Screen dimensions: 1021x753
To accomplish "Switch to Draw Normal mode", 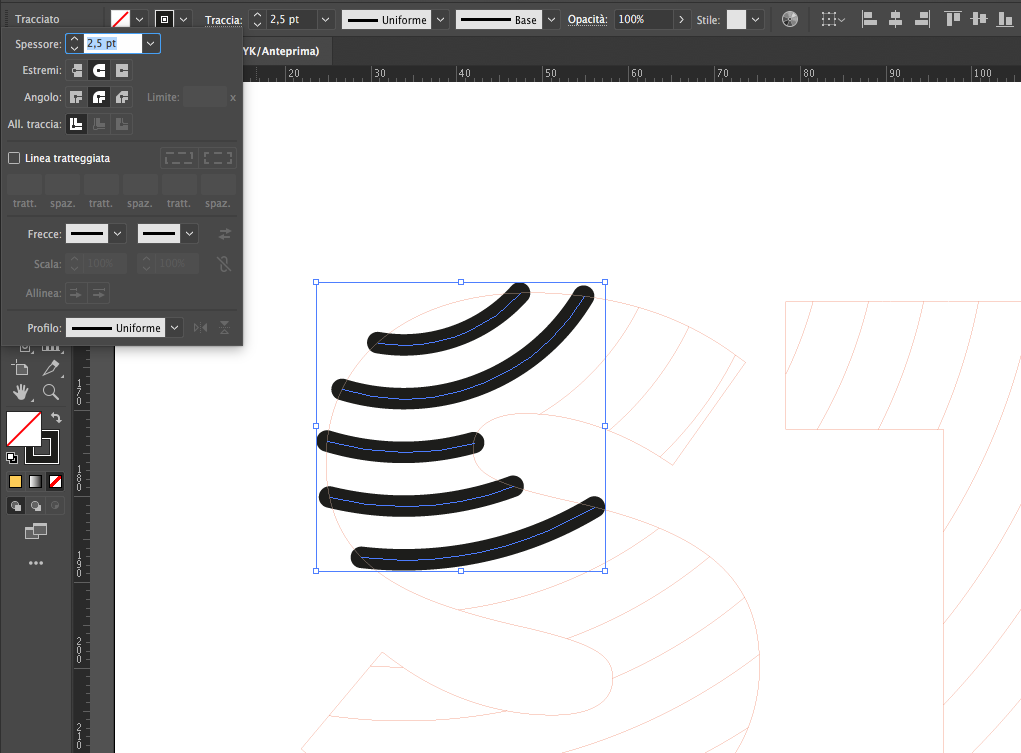I will [x=16, y=505].
